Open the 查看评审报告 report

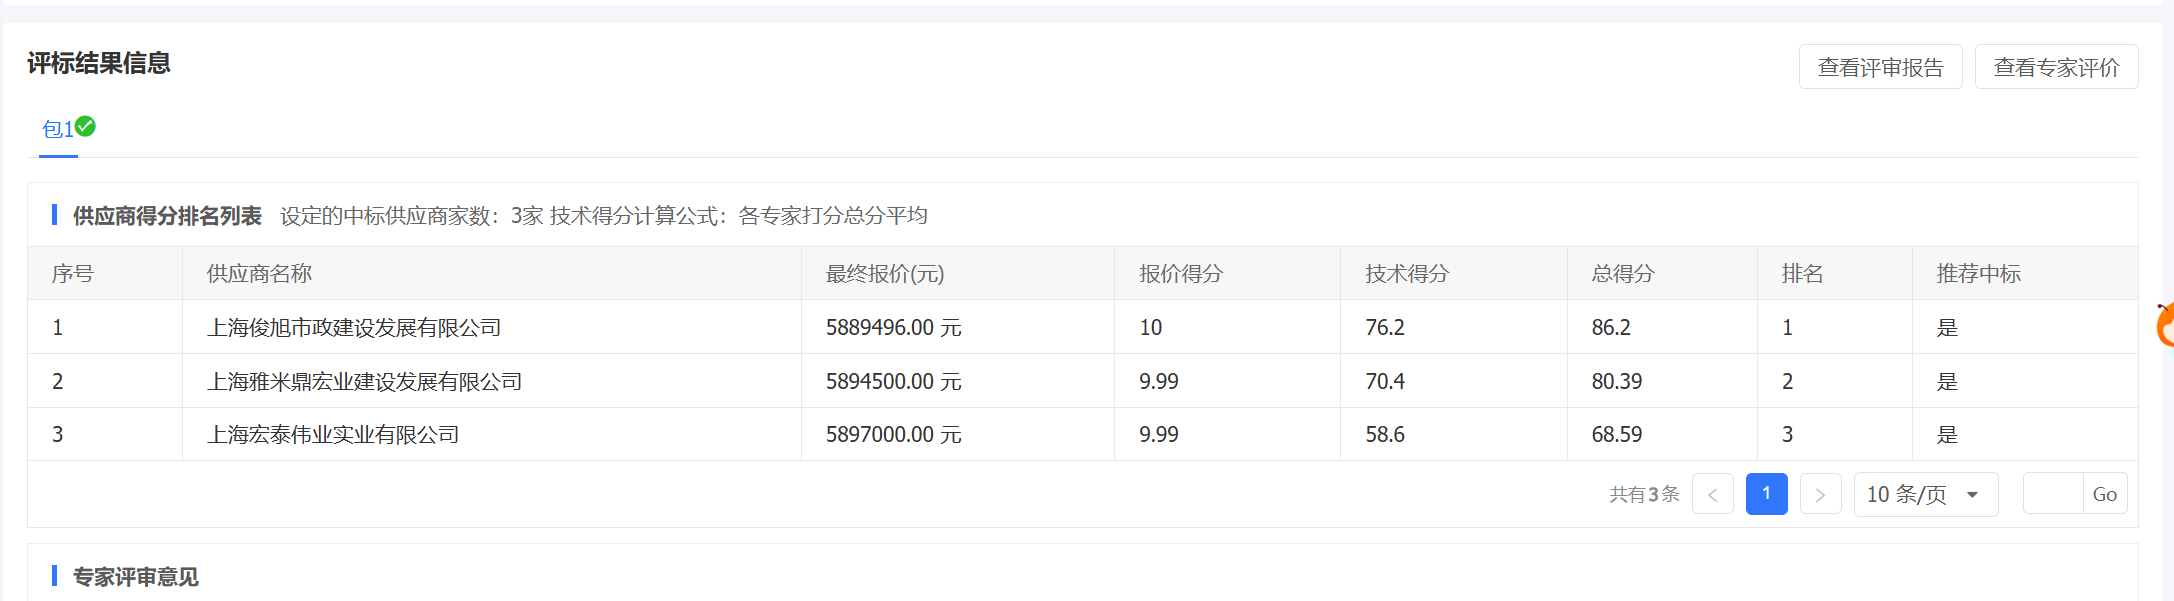[1880, 67]
